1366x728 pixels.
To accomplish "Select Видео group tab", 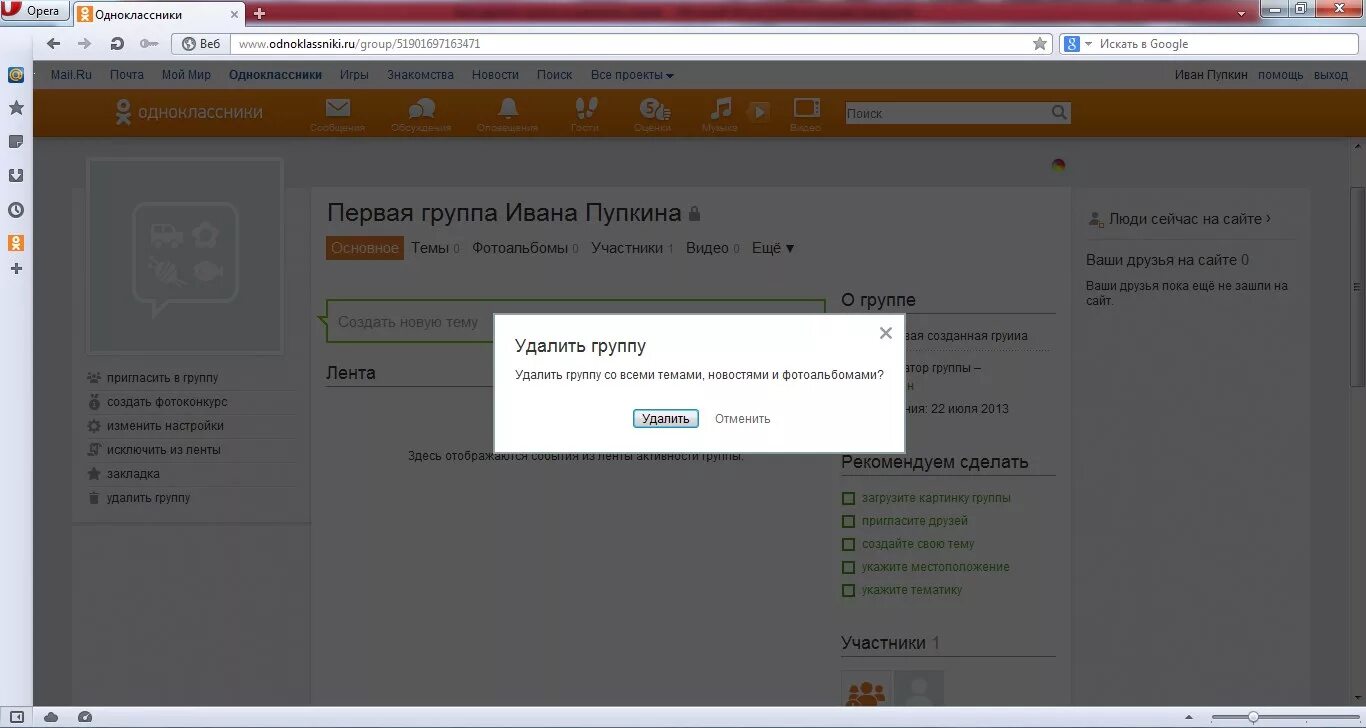I will coord(713,248).
